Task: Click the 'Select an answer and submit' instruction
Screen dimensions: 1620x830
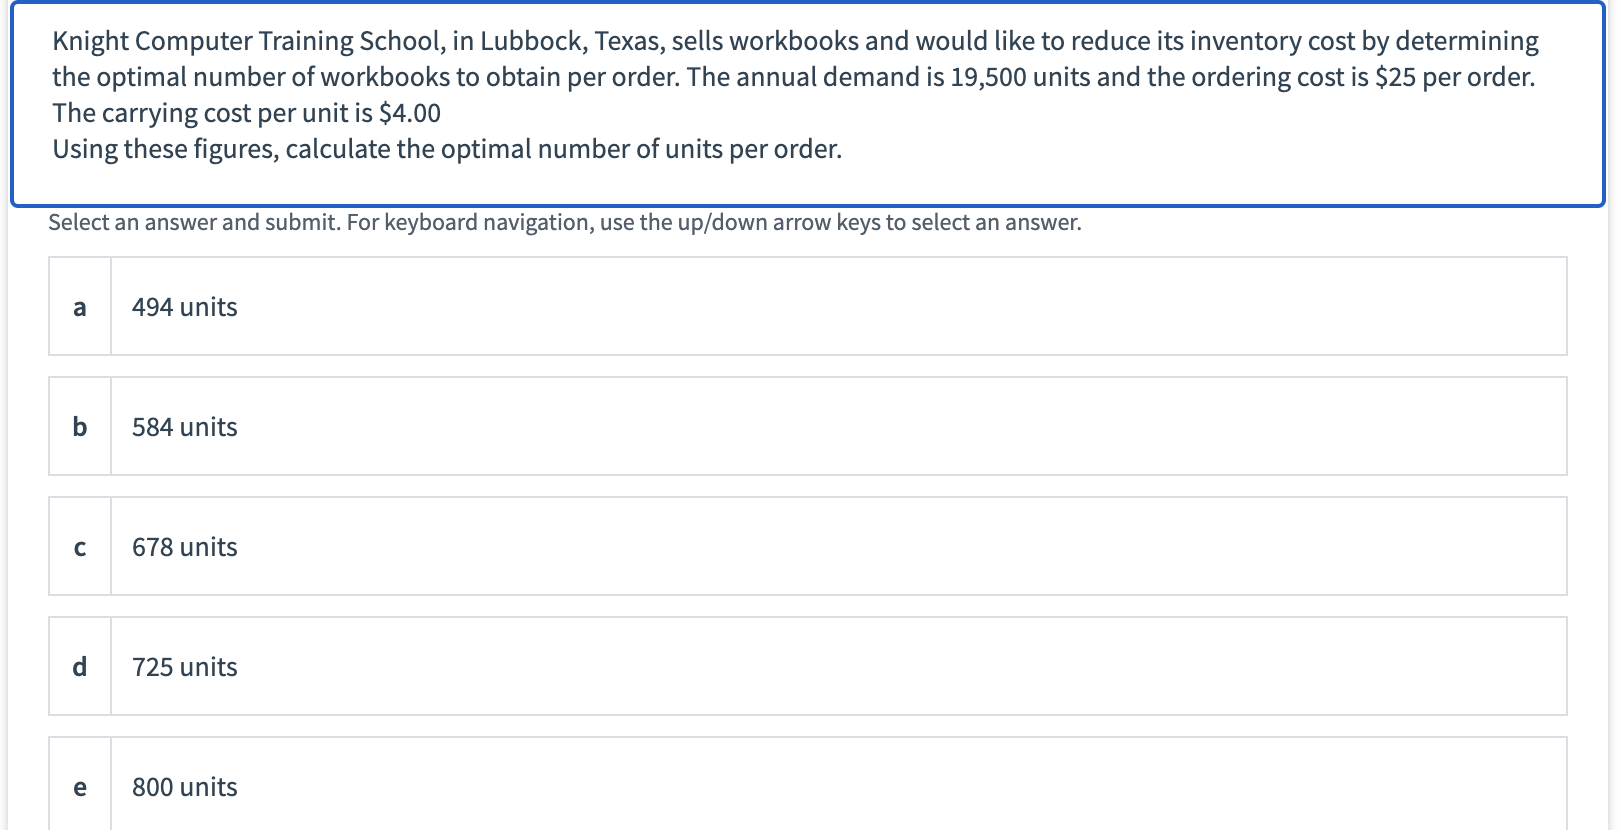Action: coord(195,222)
